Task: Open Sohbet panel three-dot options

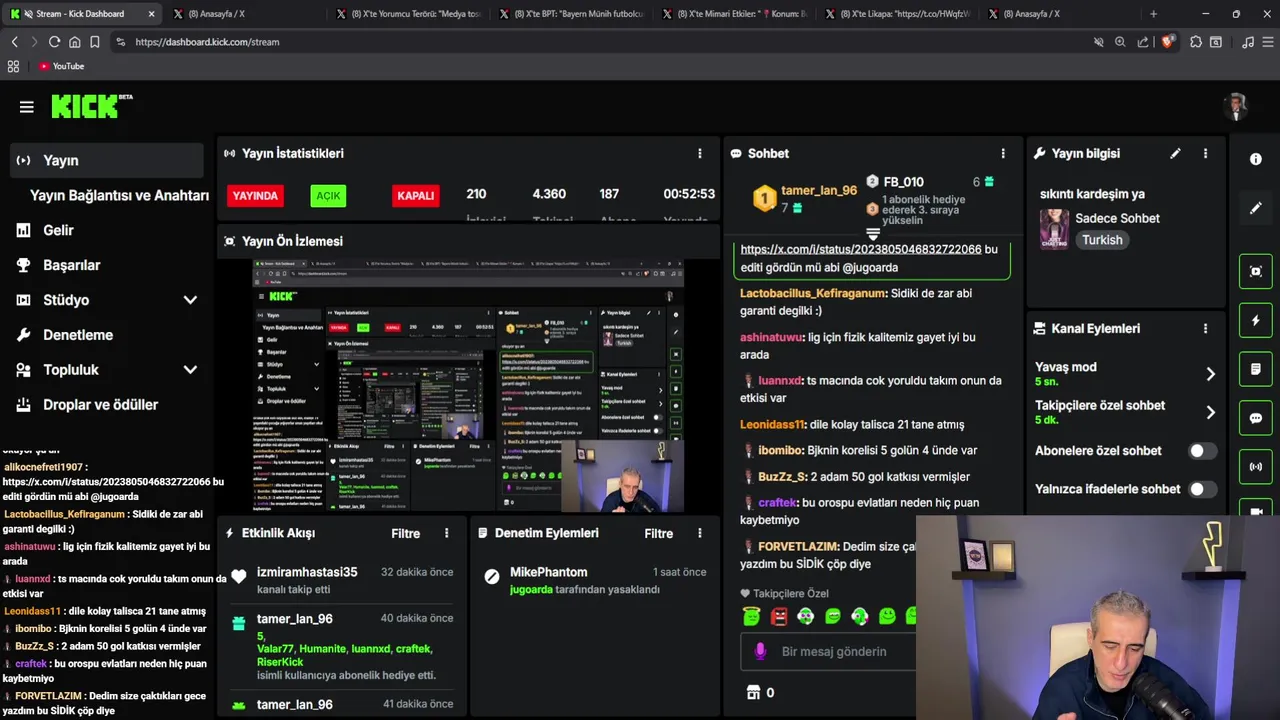Action: point(1003,153)
